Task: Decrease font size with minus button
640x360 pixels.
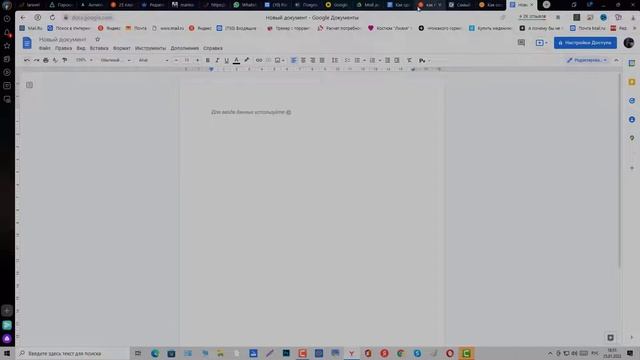Action: click(x=176, y=60)
